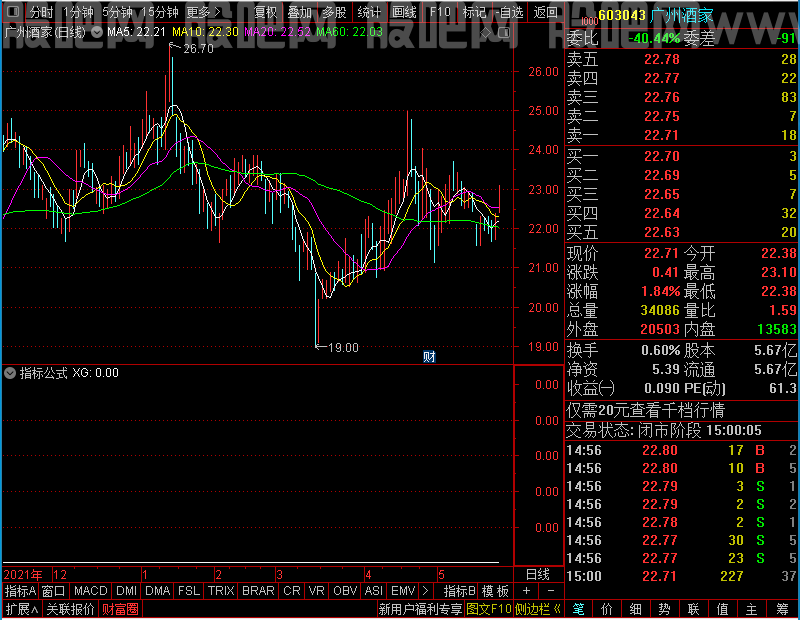The height and width of the screenshot is (620, 800).
Task: Toggle the panel layout icon at toolbar start
Action: (13, 11)
